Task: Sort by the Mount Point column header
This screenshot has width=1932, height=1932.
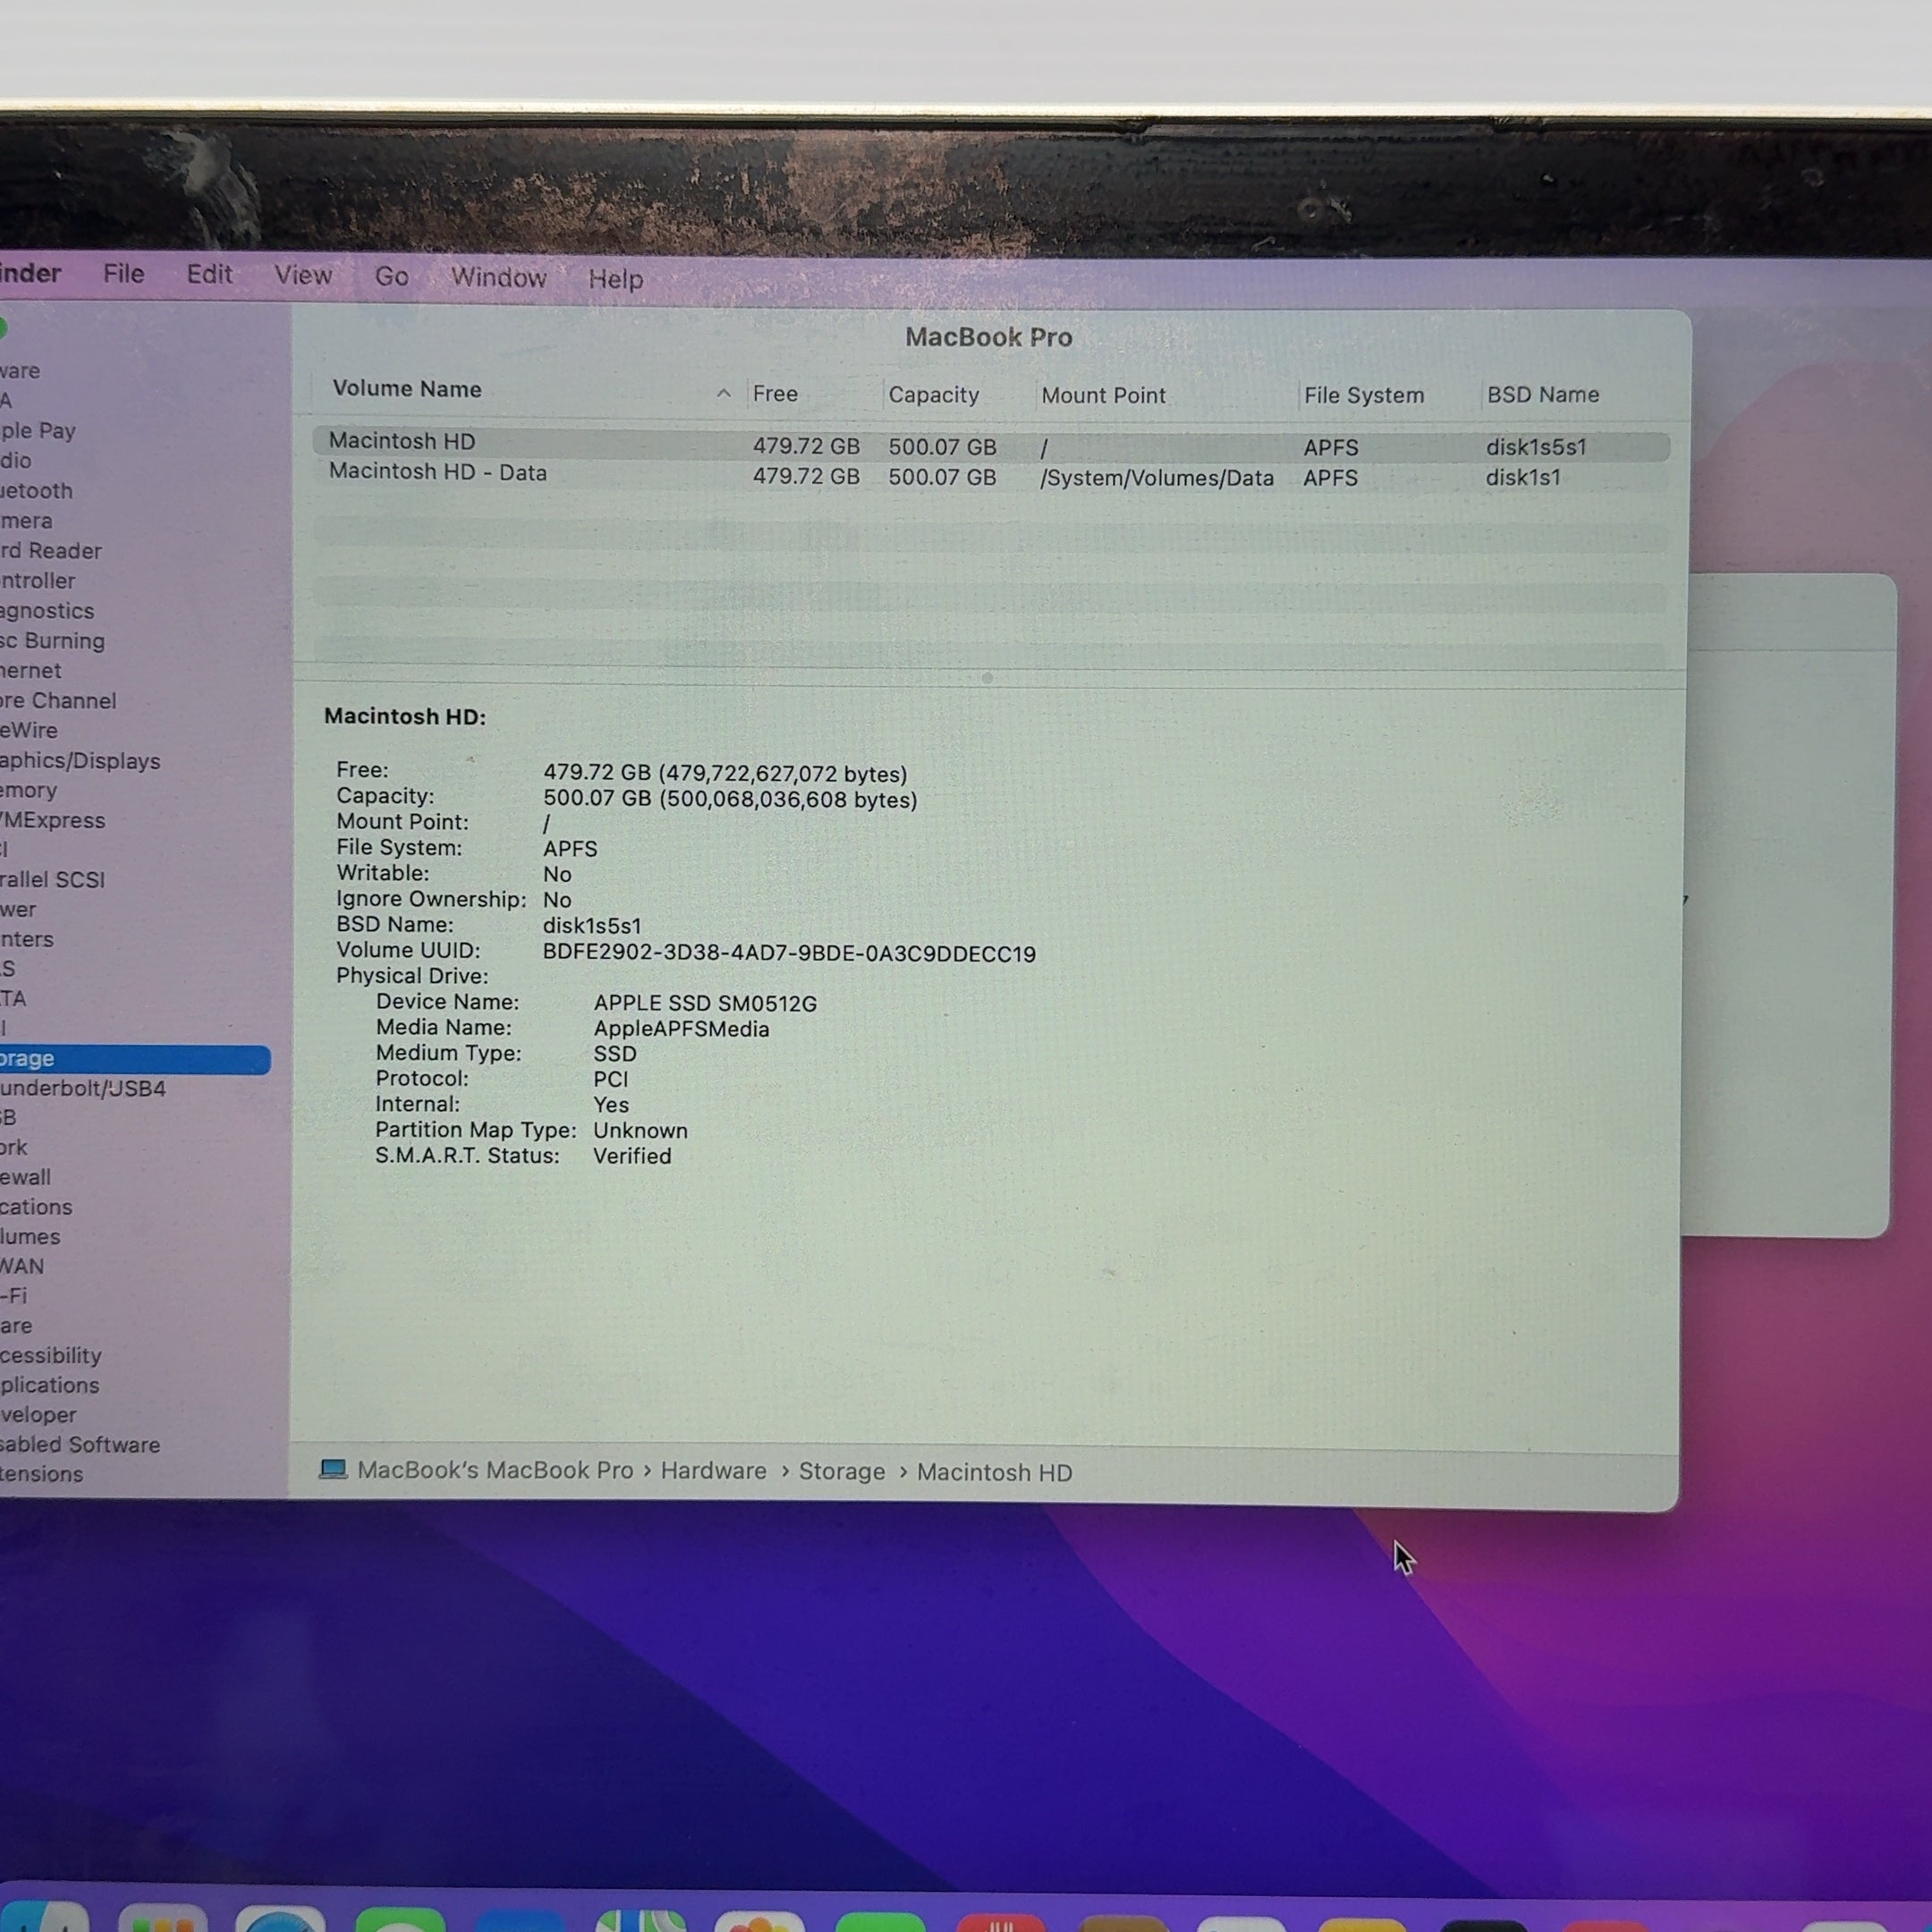Action: [1103, 395]
